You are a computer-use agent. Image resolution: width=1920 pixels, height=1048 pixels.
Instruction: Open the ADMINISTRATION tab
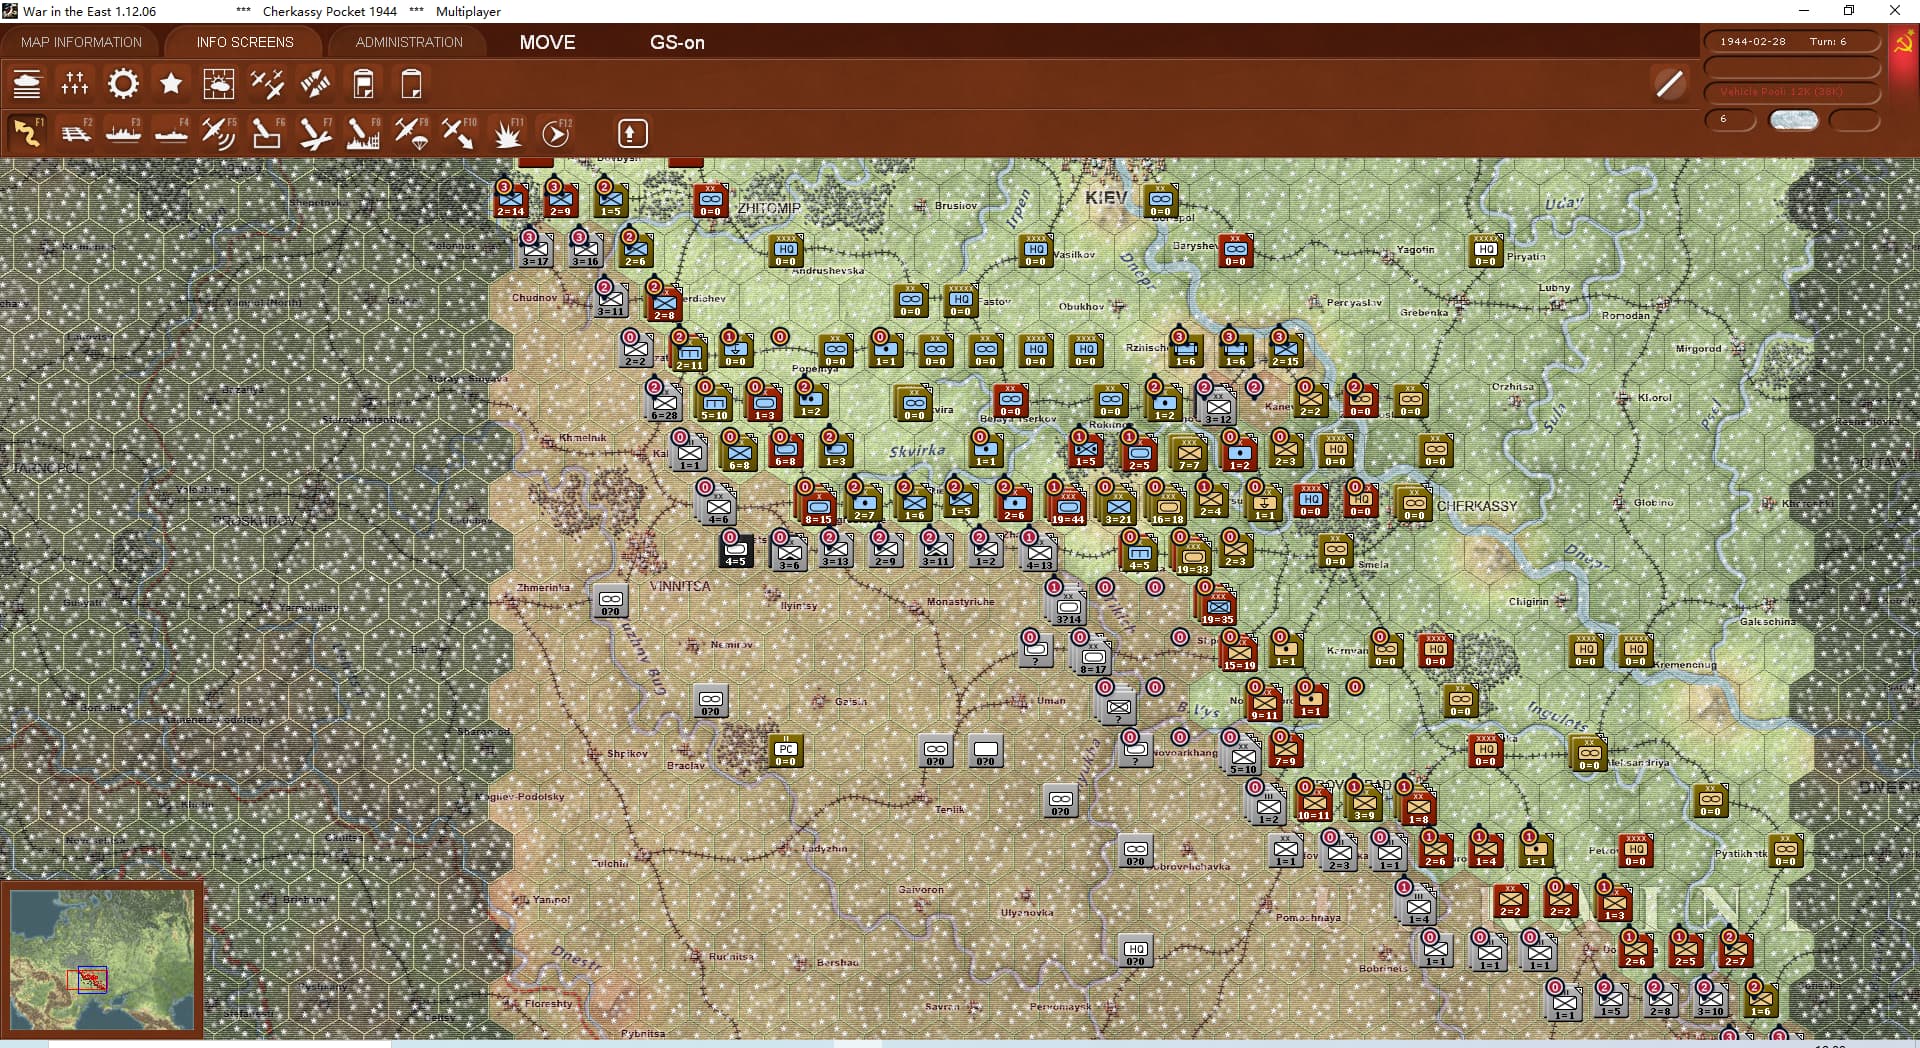tap(409, 42)
